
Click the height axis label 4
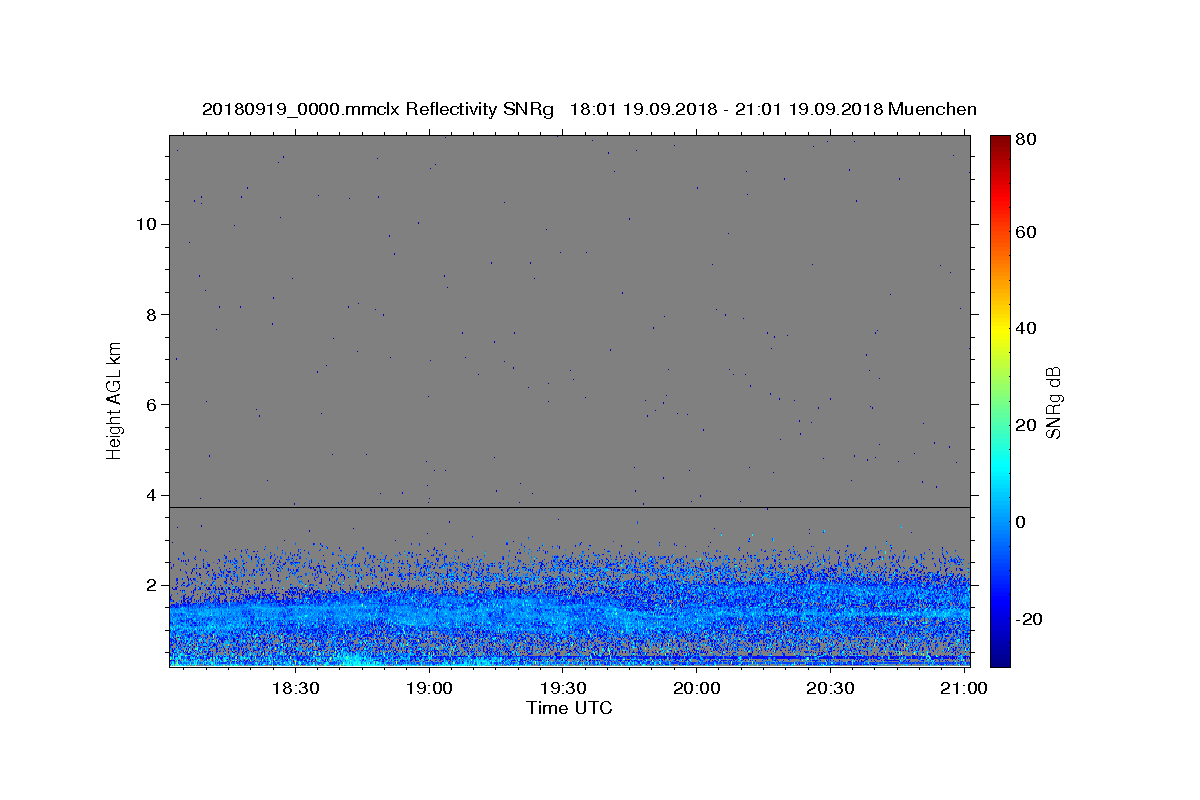tap(151, 495)
